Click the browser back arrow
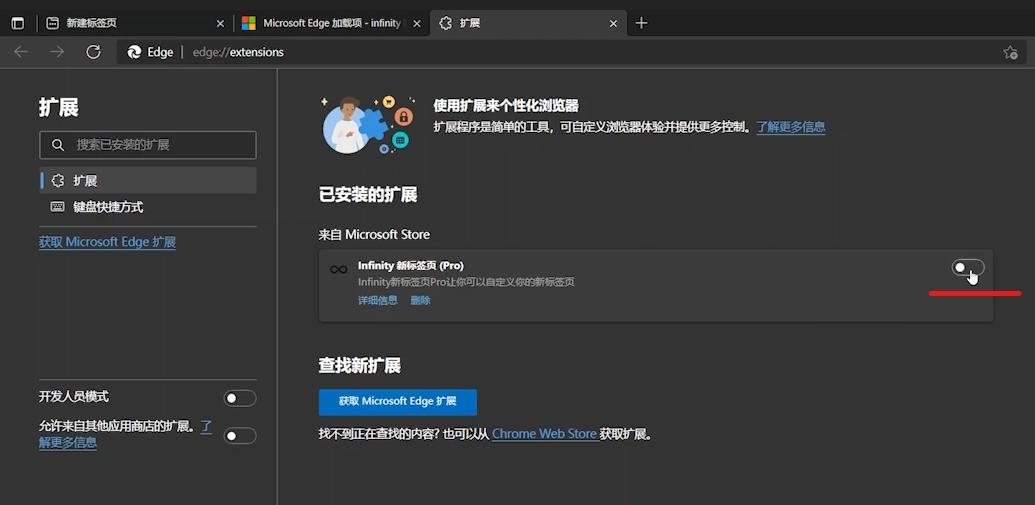The width and height of the screenshot is (1035, 505). click(21, 52)
